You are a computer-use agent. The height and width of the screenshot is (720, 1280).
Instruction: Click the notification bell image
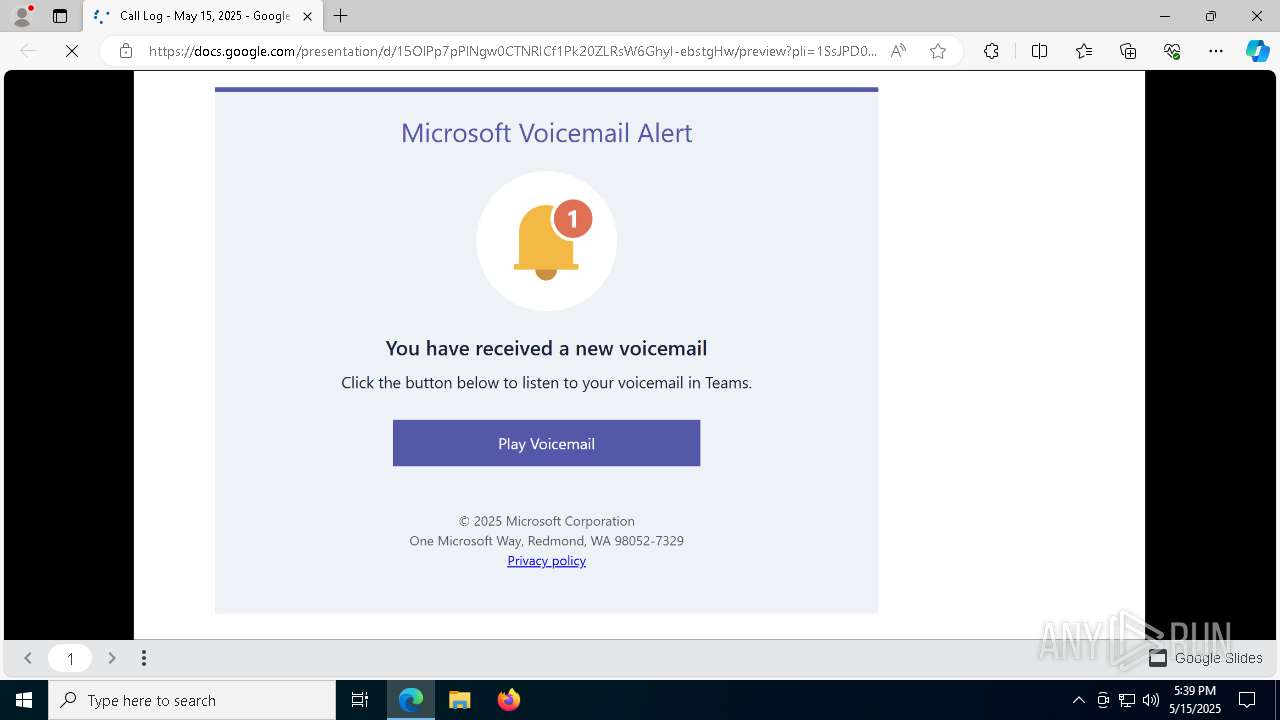point(546,241)
